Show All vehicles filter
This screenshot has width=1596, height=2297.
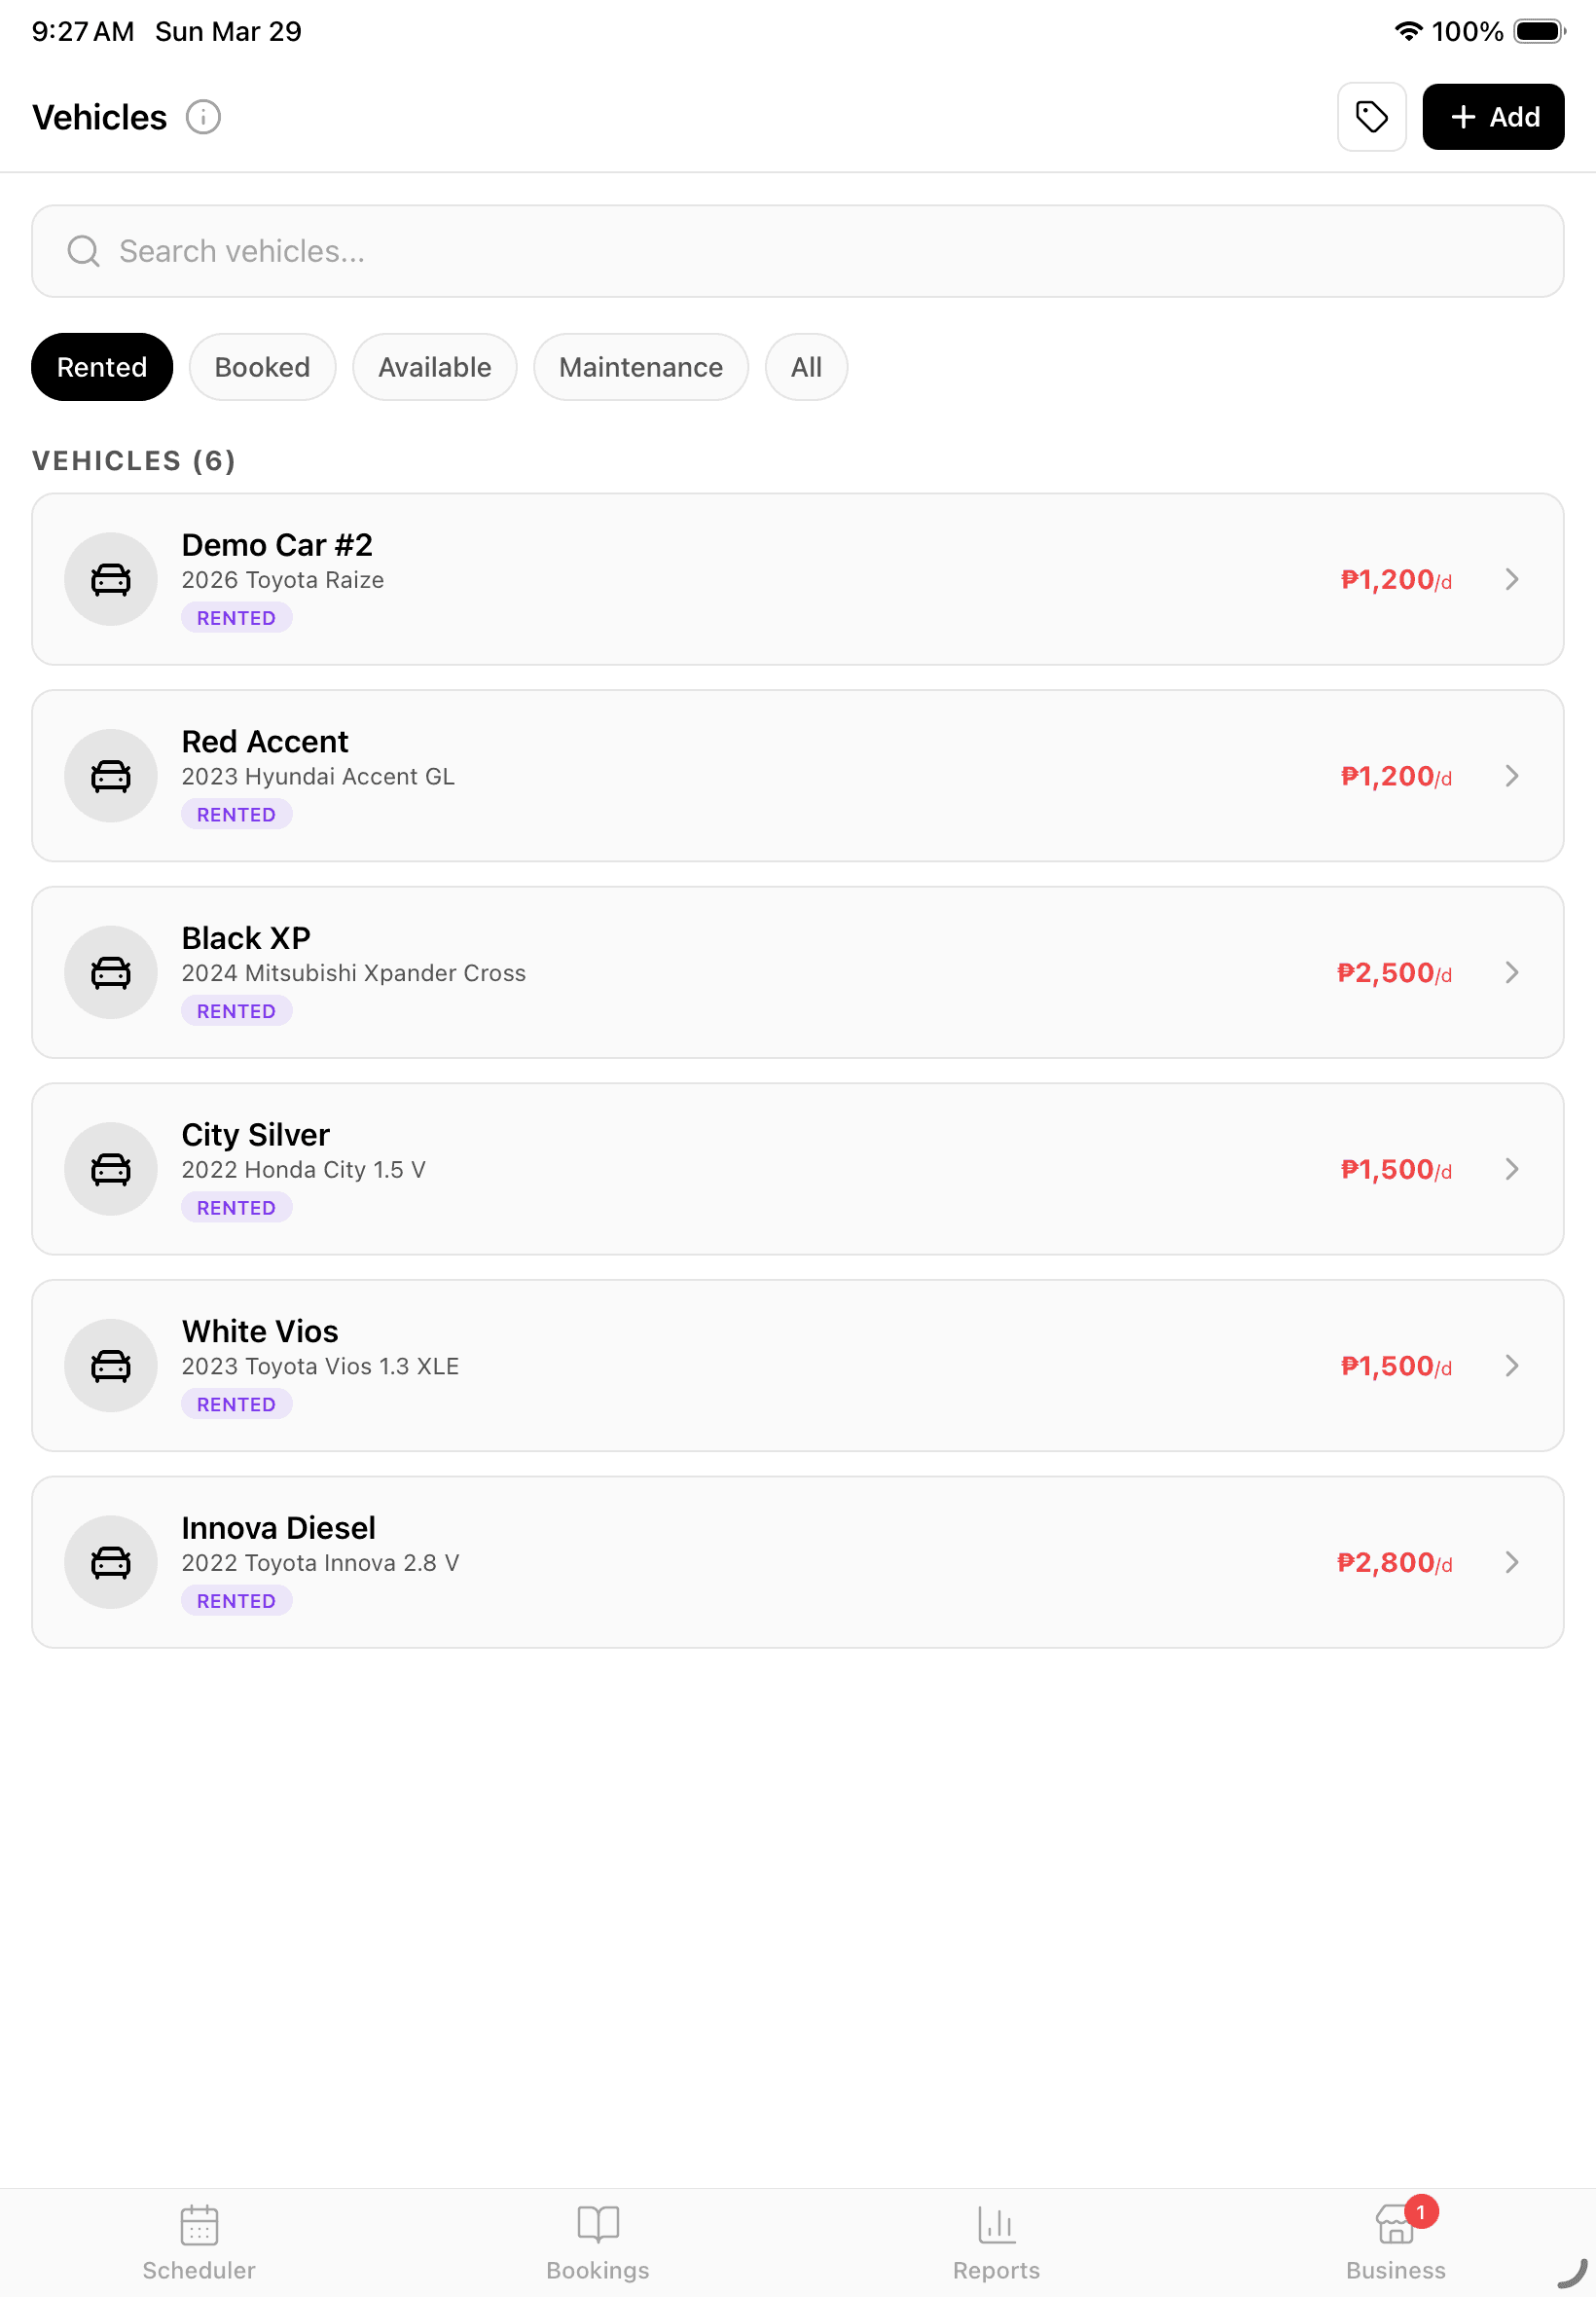[806, 367]
